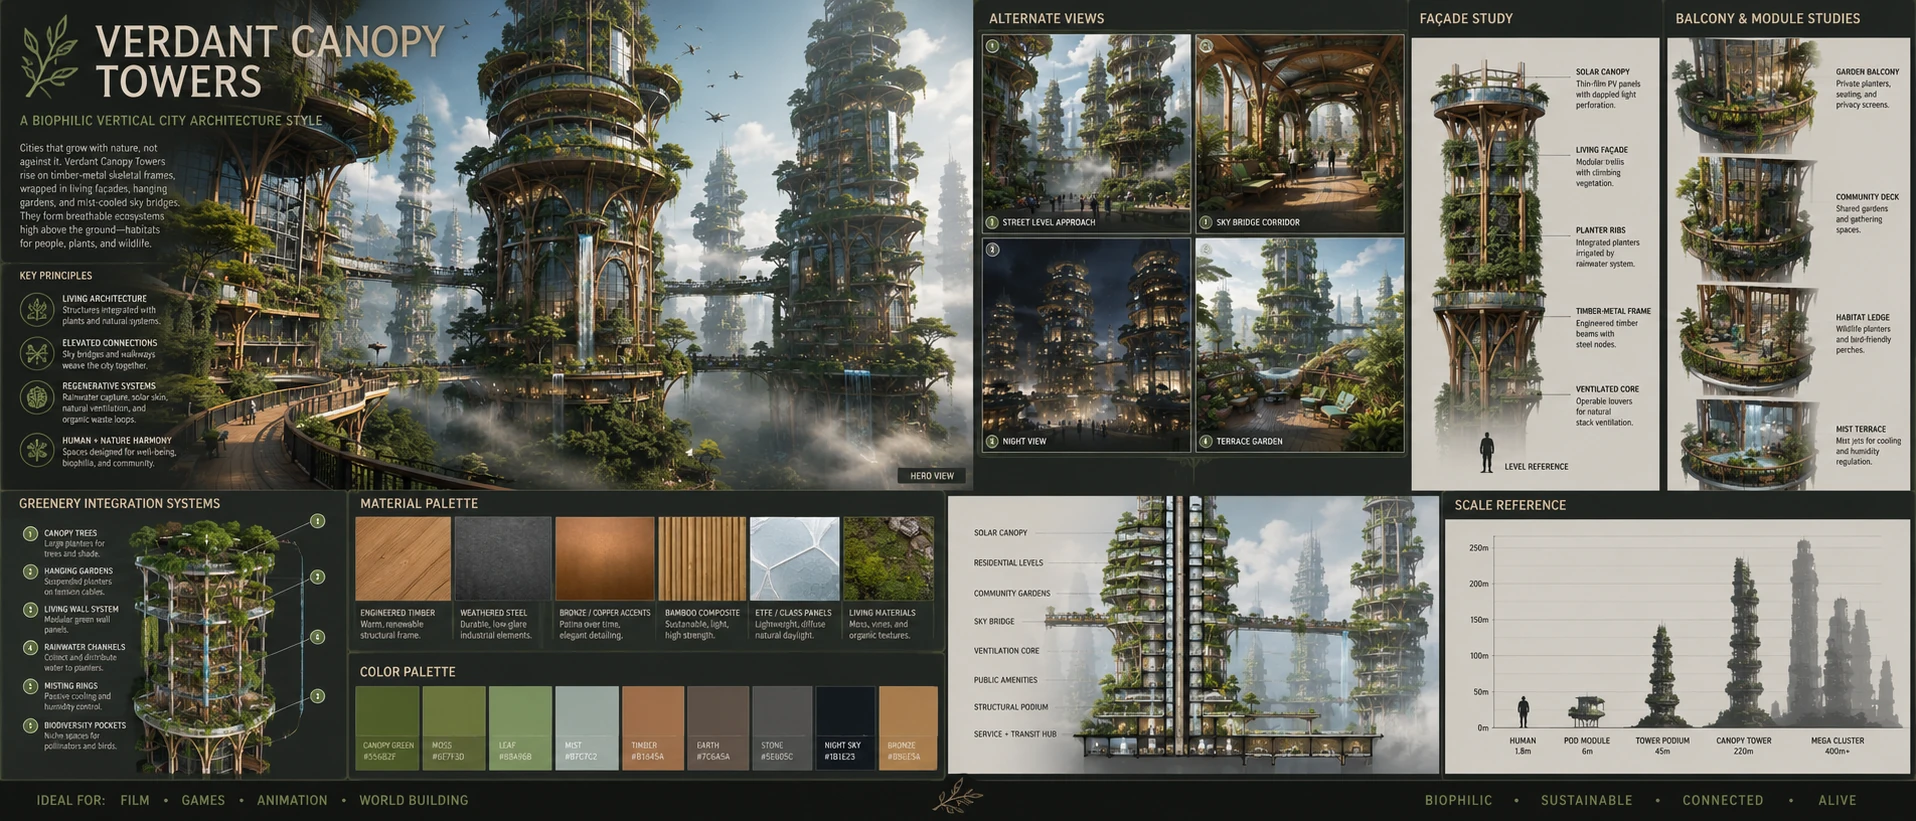Click the number badge beside Biodiversity Pockets
This screenshot has height=821, width=1916.
31,726
